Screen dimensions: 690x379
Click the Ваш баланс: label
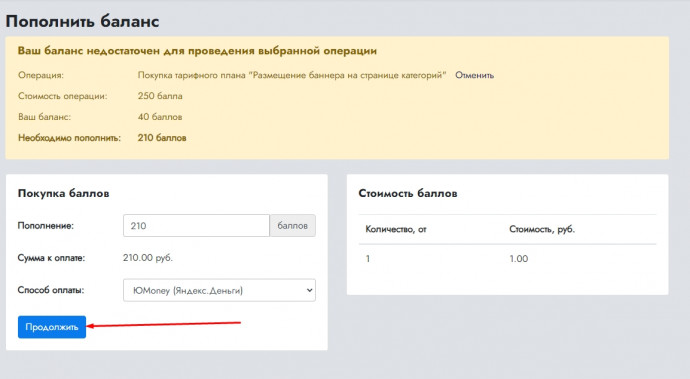point(44,117)
